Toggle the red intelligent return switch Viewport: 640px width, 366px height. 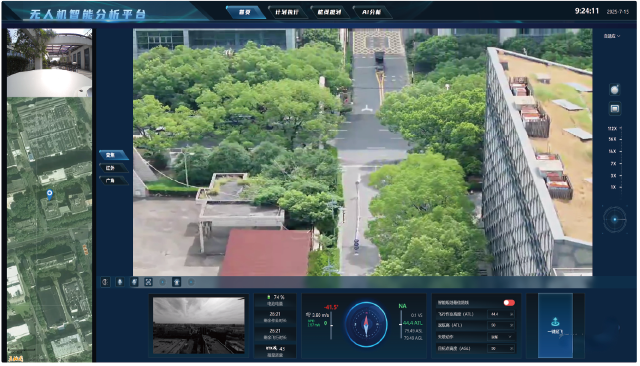(x=509, y=302)
